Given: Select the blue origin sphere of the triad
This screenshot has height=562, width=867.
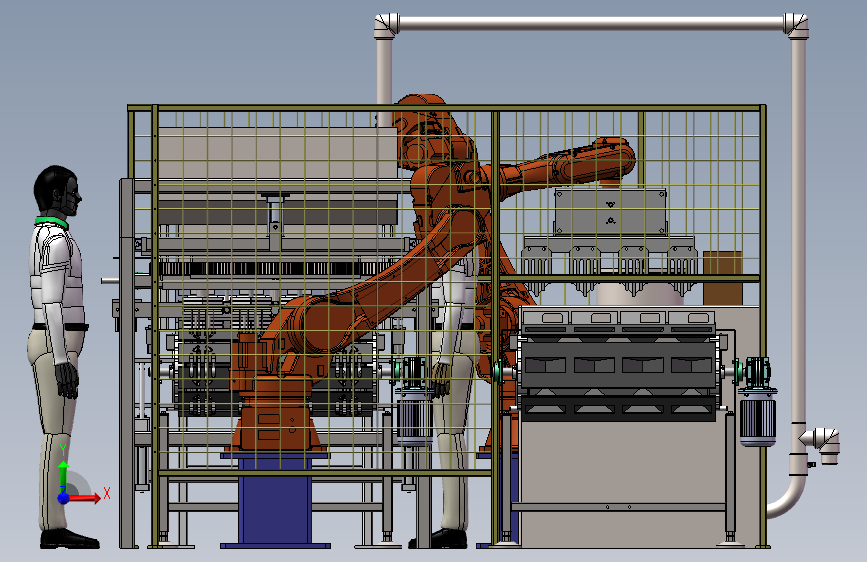Looking at the screenshot, I should [x=64, y=497].
